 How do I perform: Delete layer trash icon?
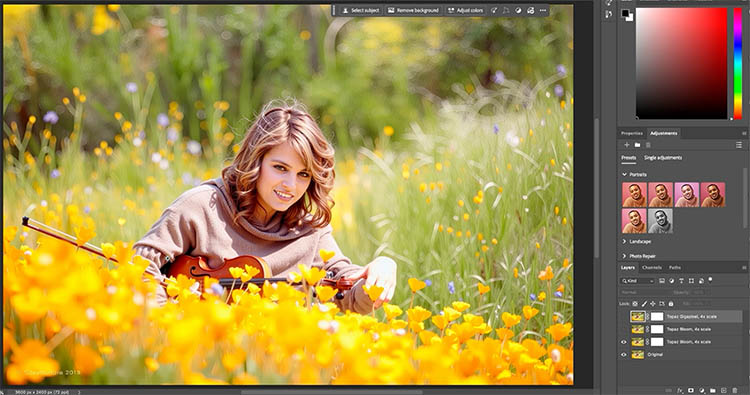coord(735,391)
